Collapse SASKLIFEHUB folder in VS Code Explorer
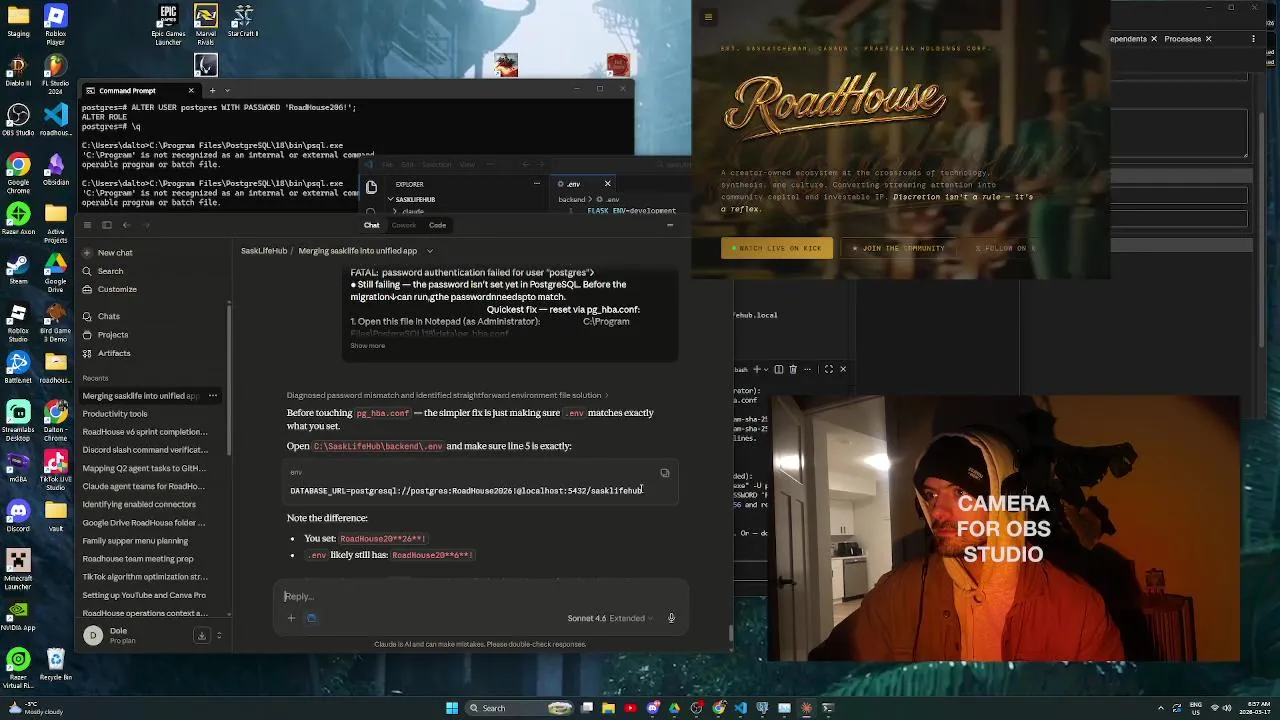Viewport: 1280px width, 720px height. click(x=409, y=200)
